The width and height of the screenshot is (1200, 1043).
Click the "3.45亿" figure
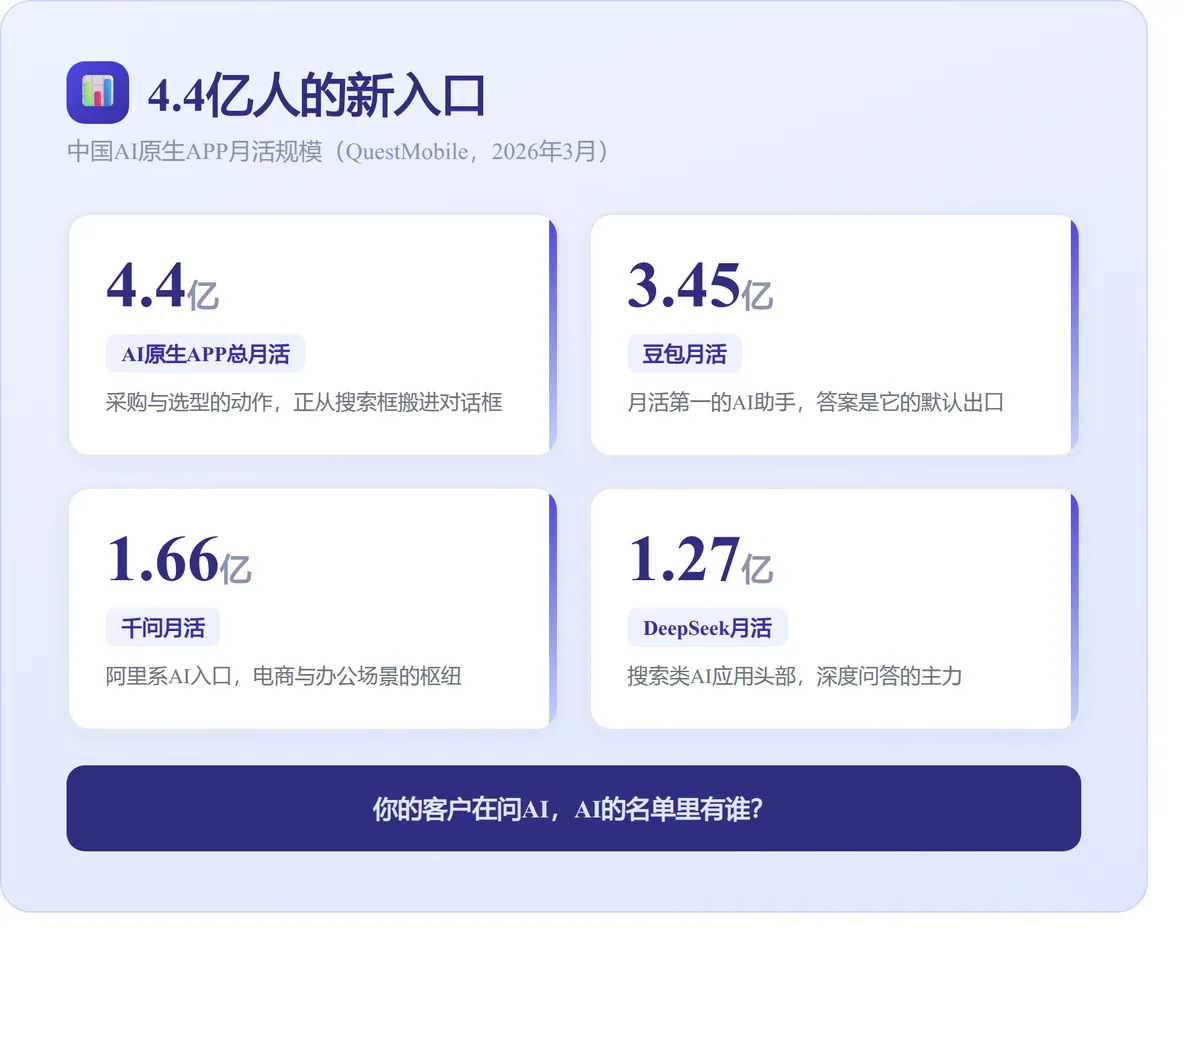point(700,286)
